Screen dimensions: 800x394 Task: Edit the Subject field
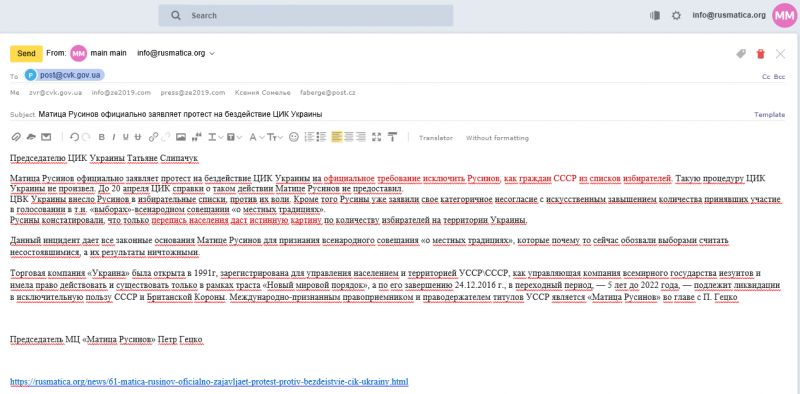[x=393, y=114]
